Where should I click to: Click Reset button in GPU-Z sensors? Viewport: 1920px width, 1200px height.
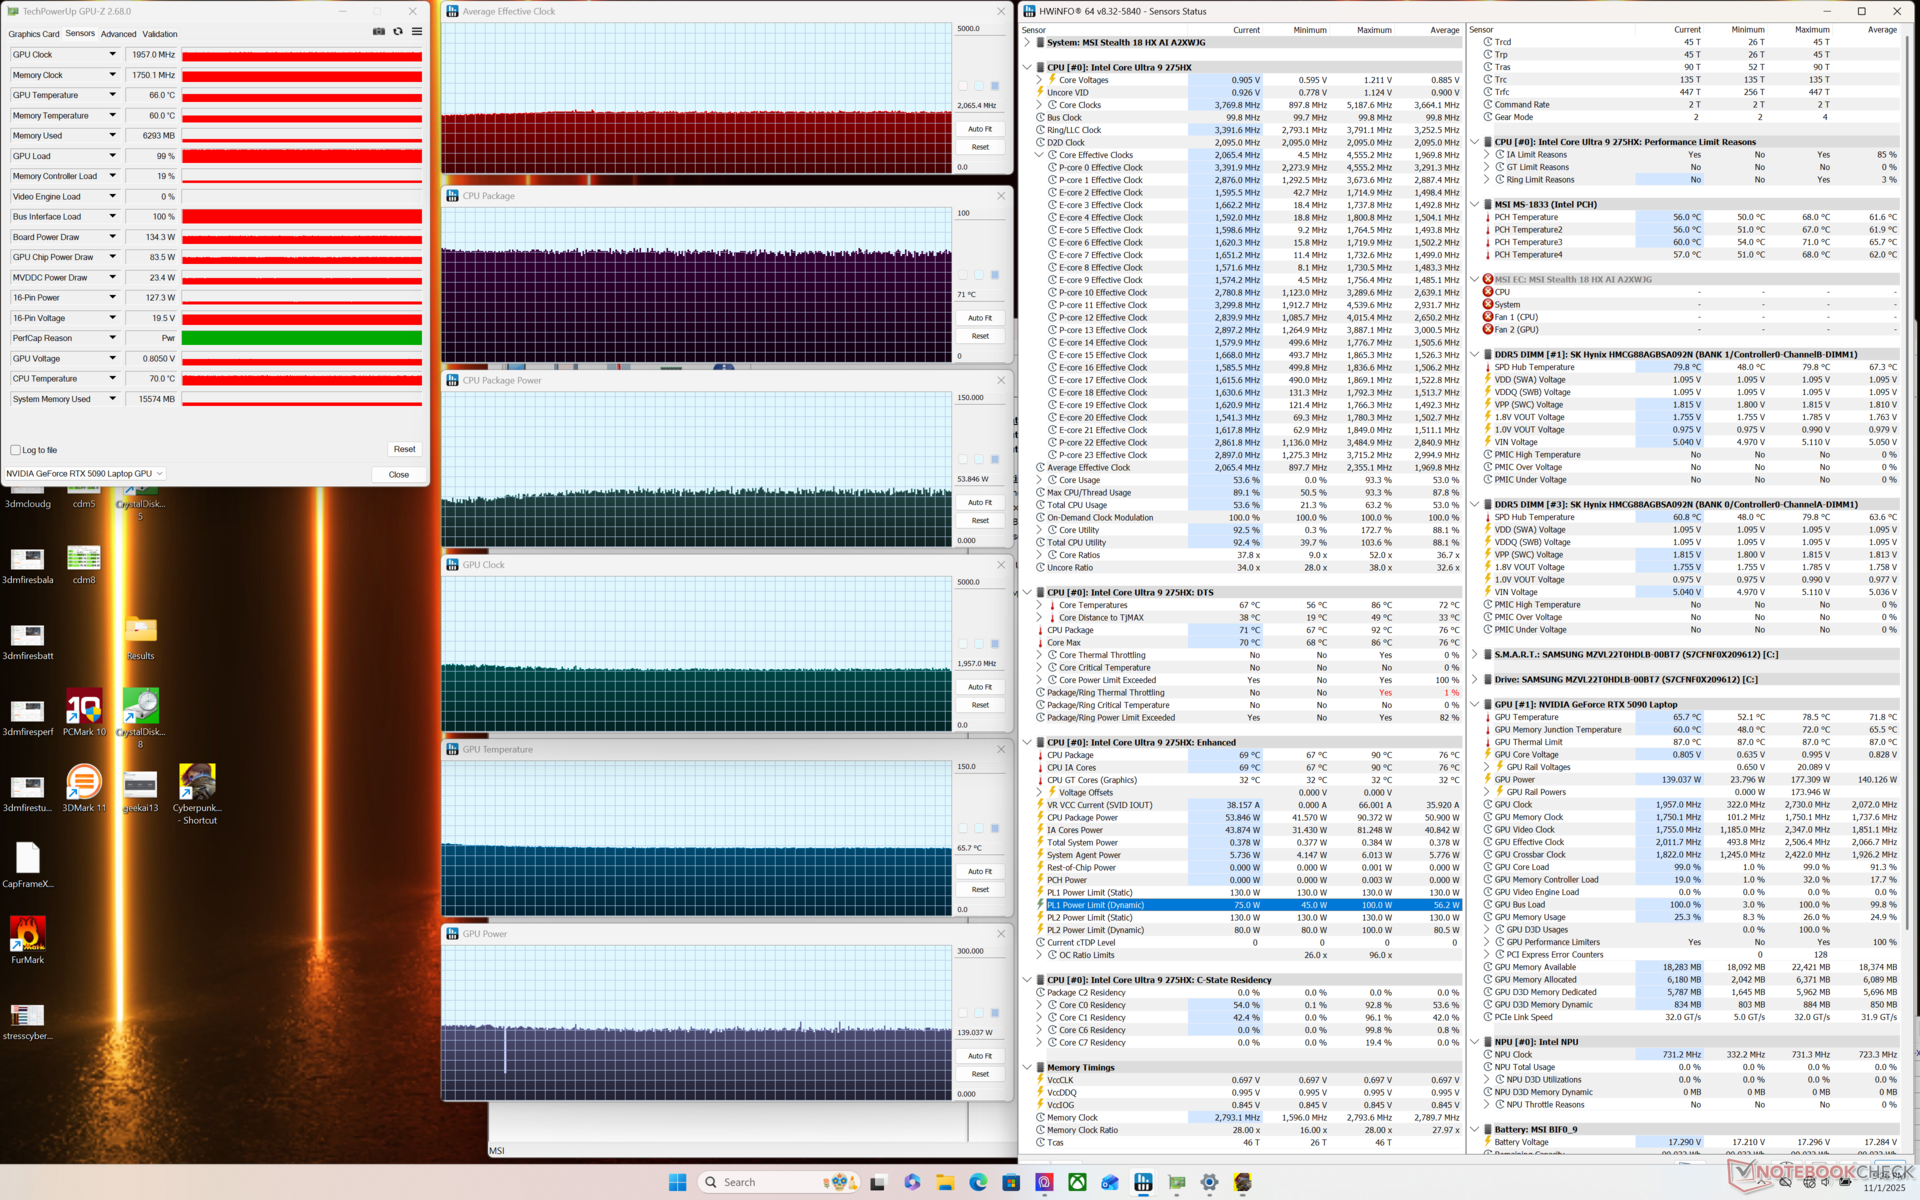[x=404, y=450]
